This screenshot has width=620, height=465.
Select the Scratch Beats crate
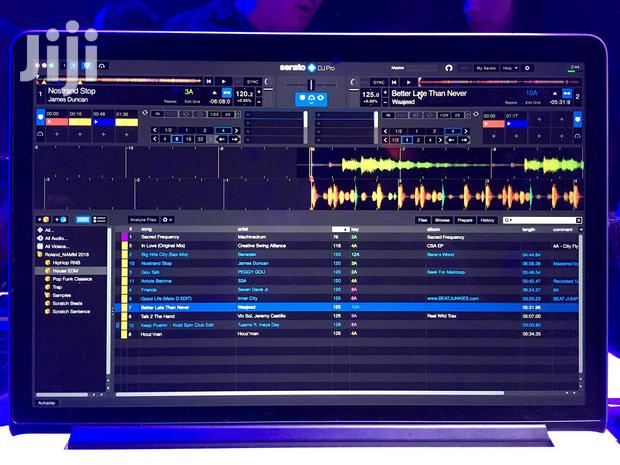(x=67, y=303)
